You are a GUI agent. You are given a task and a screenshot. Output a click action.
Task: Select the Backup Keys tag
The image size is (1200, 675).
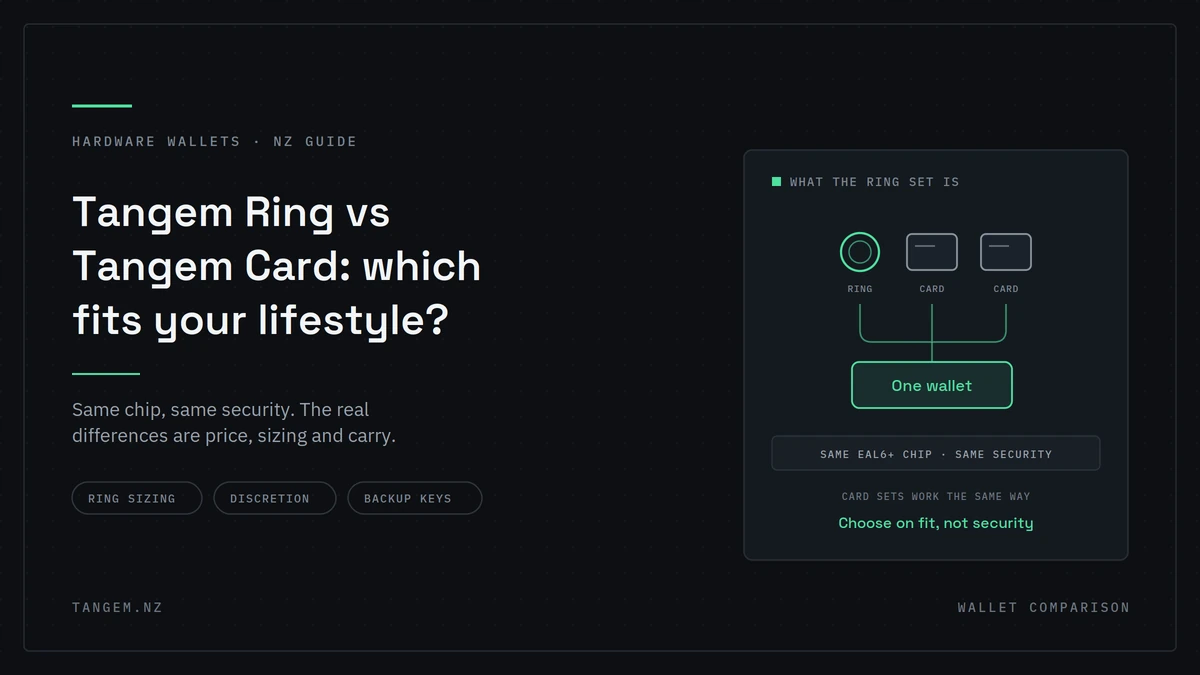tap(415, 498)
